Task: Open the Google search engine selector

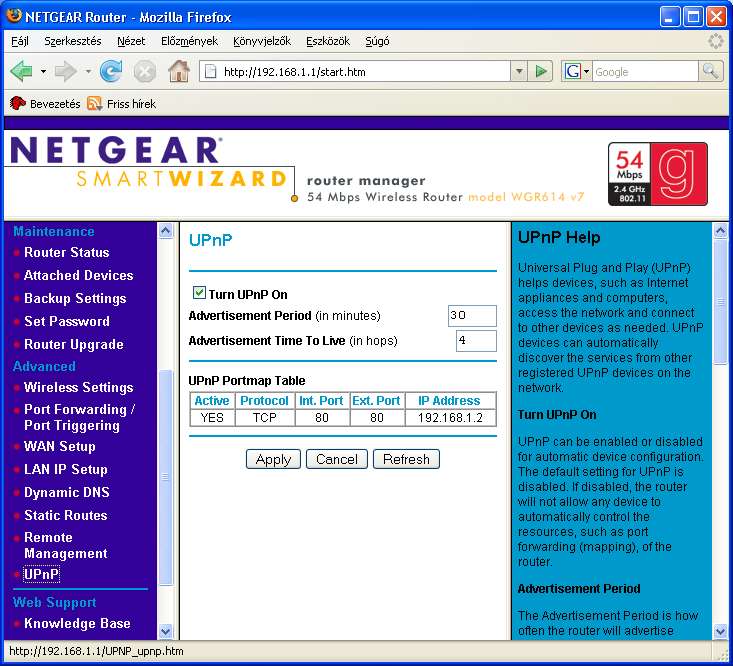Action: coord(577,72)
